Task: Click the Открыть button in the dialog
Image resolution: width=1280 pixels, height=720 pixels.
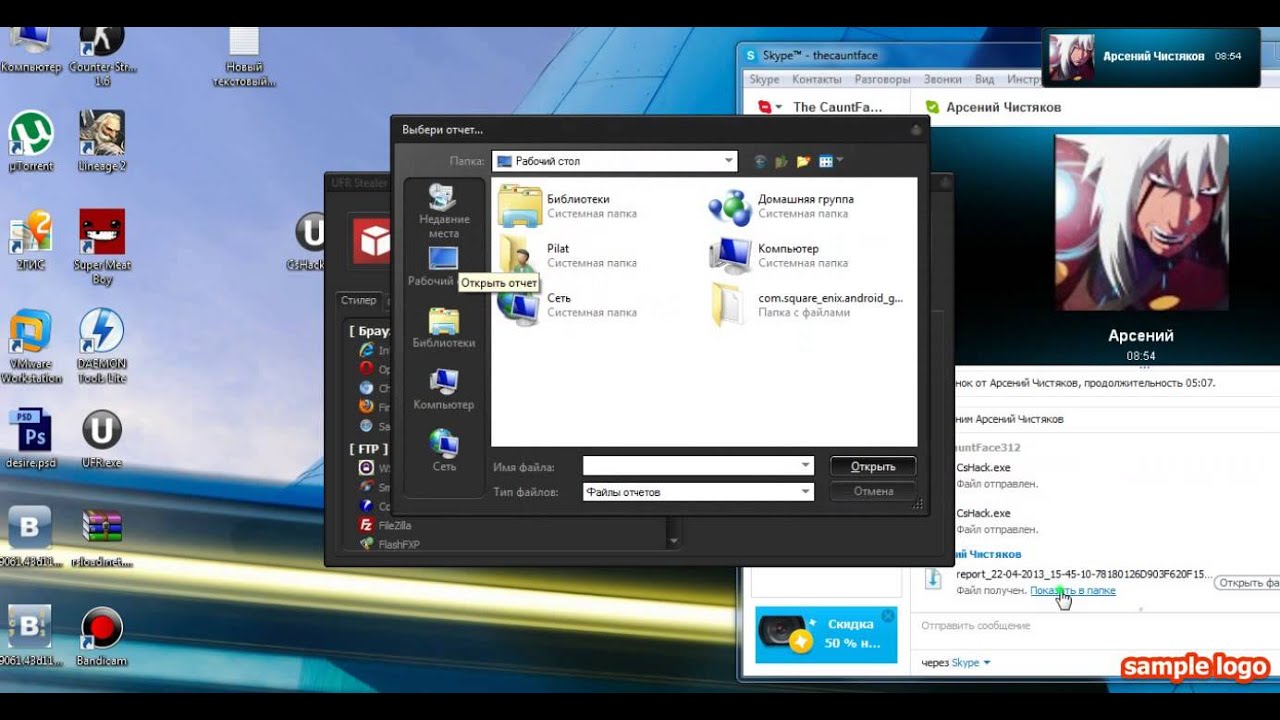Action: pos(873,466)
